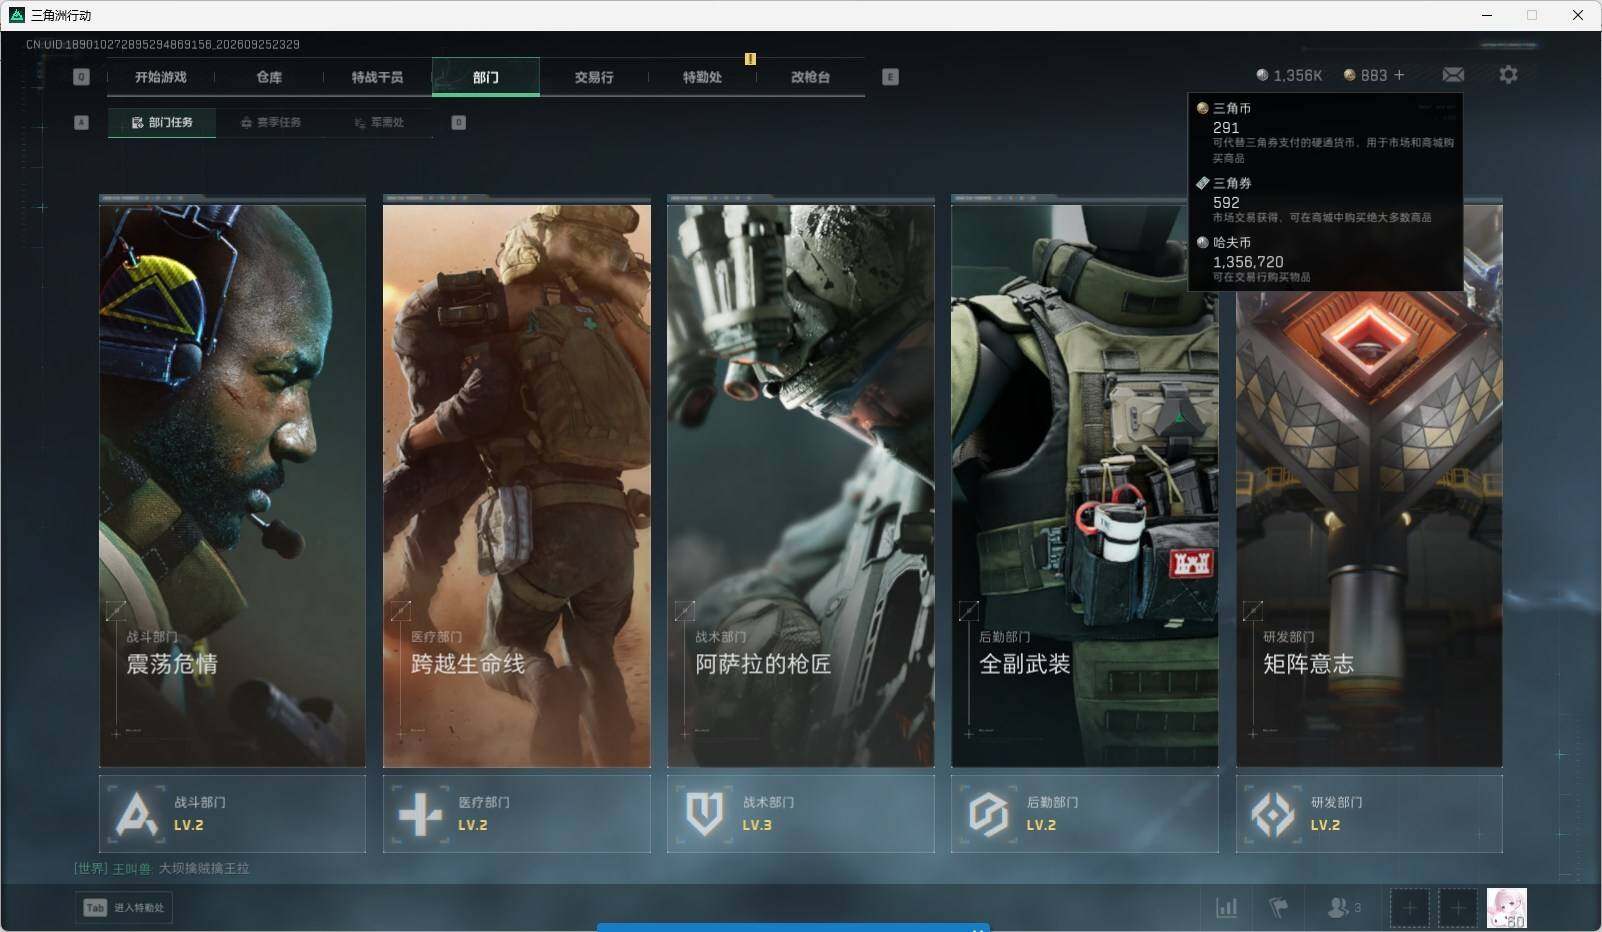
Task: Open the 改枪台 tab
Action: coord(810,77)
